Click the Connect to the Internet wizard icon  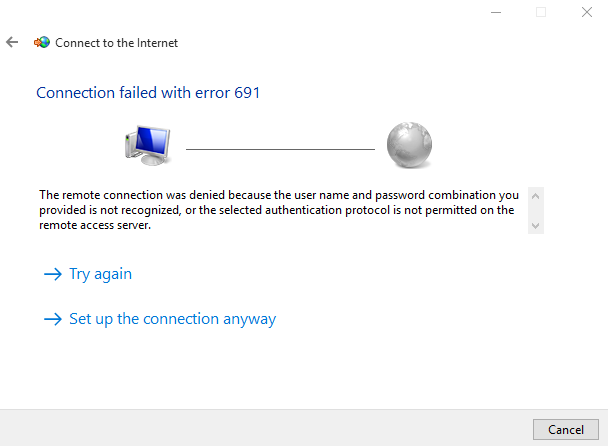coord(42,42)
